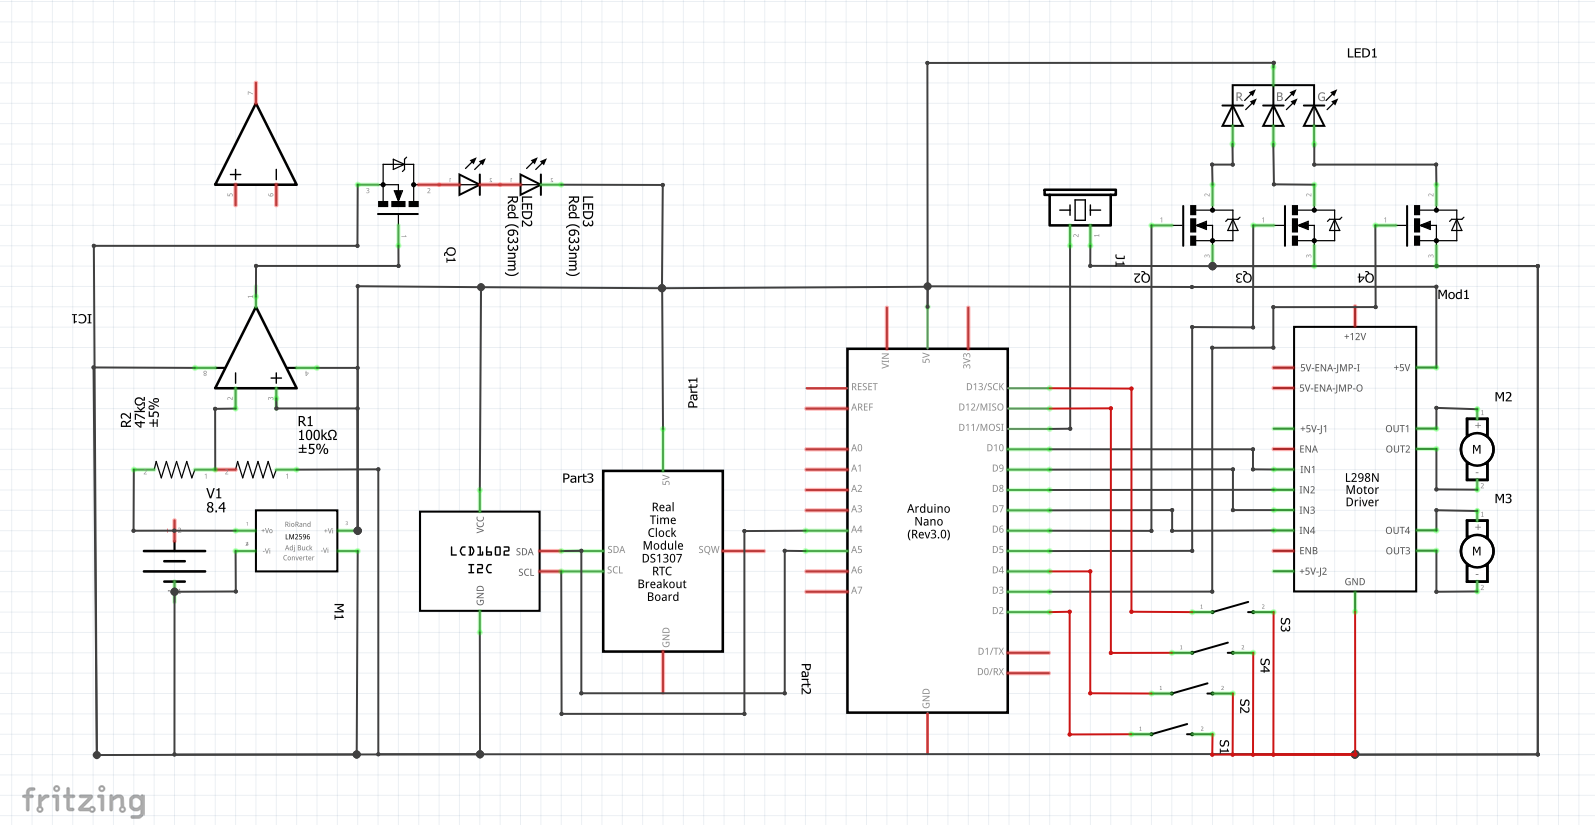Click the Arduino A4 pin label
This screenshot has height=825, width=1595.
pos(856,529)
